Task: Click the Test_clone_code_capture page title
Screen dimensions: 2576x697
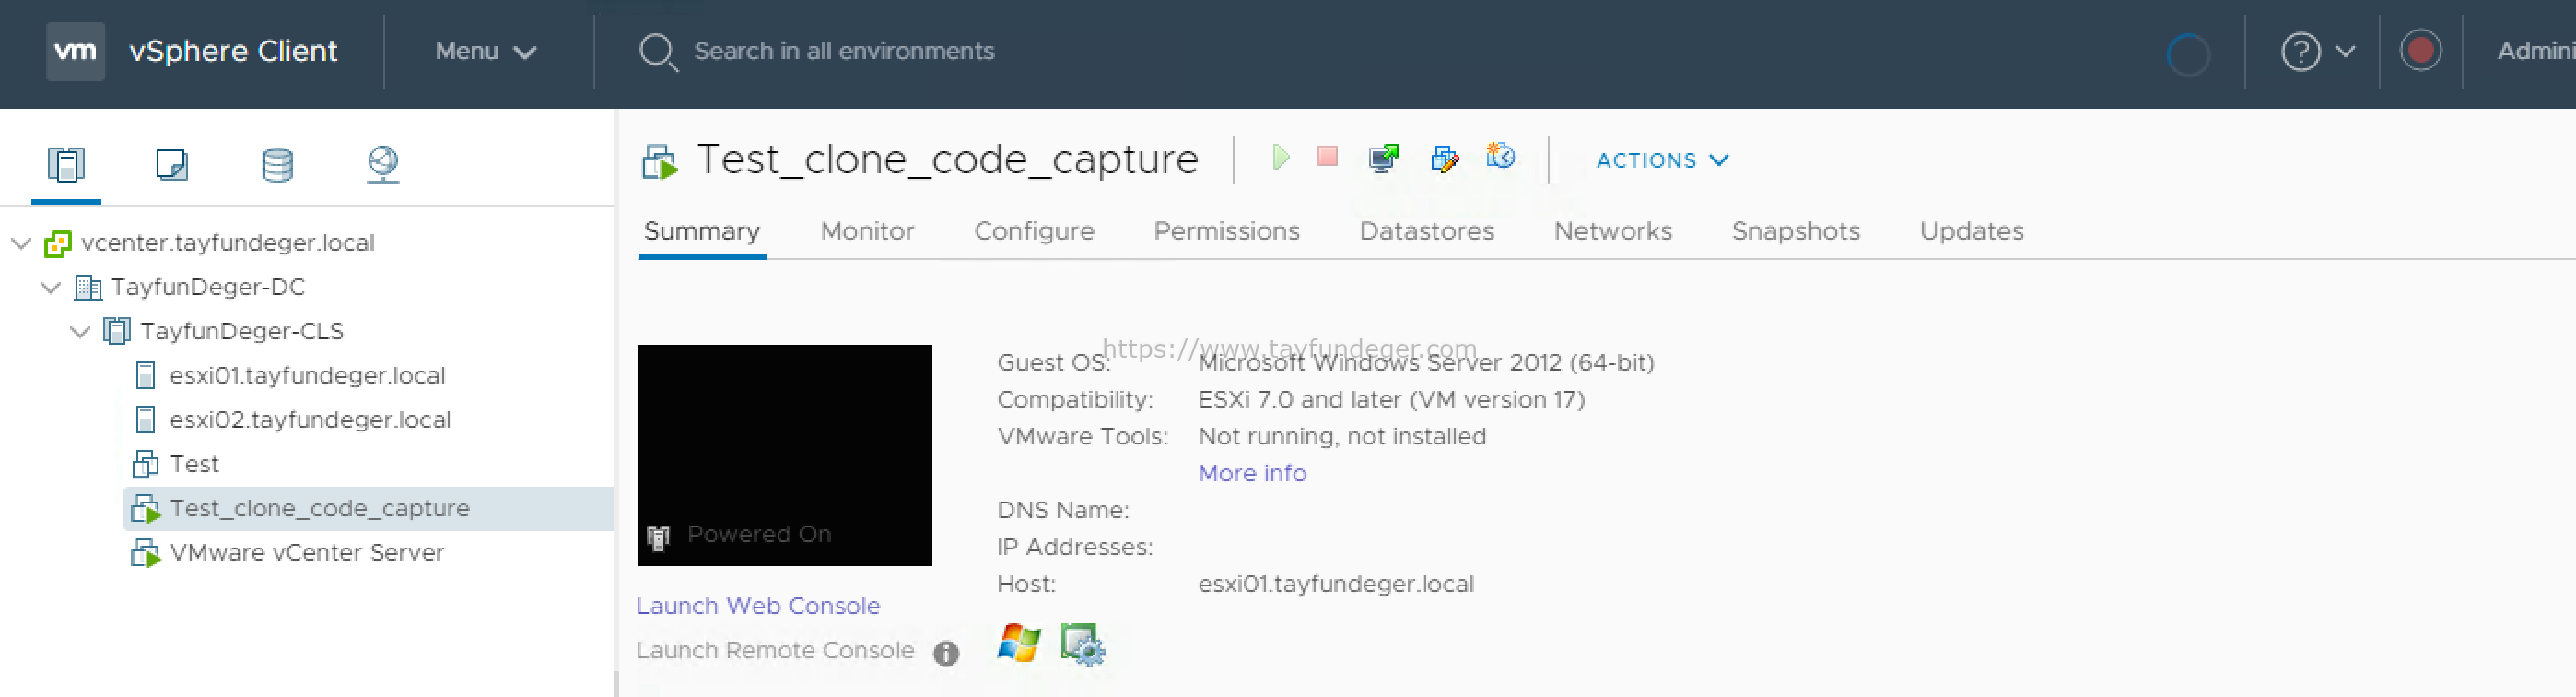Action: pyautogui.click(x=946, y=160)
